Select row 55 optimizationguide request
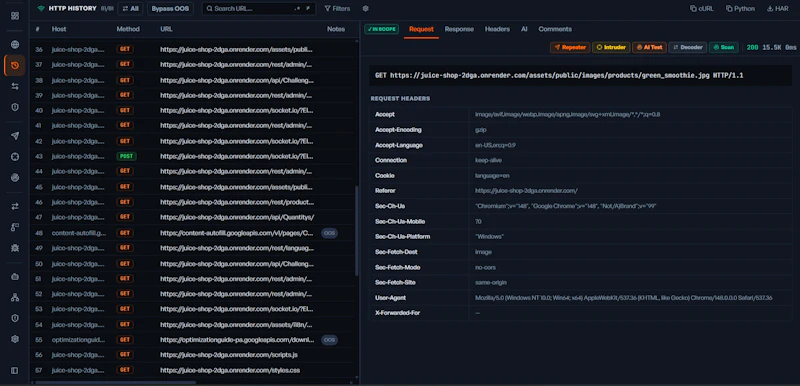 193,340
